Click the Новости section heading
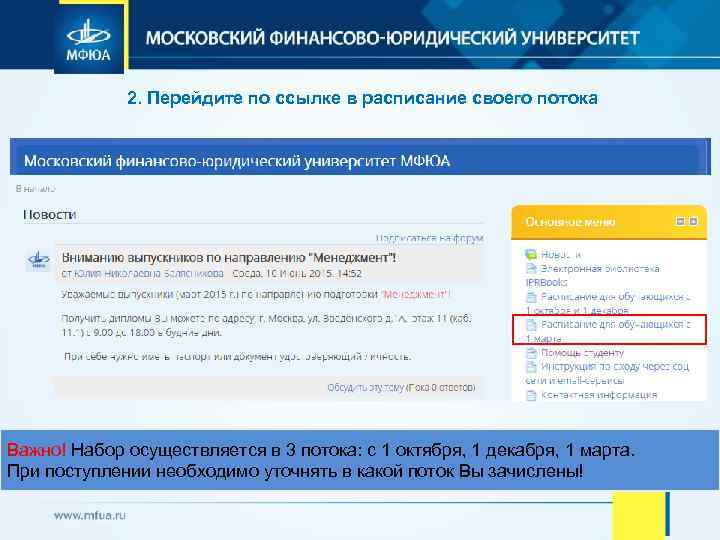 click(x=50, y=214)
